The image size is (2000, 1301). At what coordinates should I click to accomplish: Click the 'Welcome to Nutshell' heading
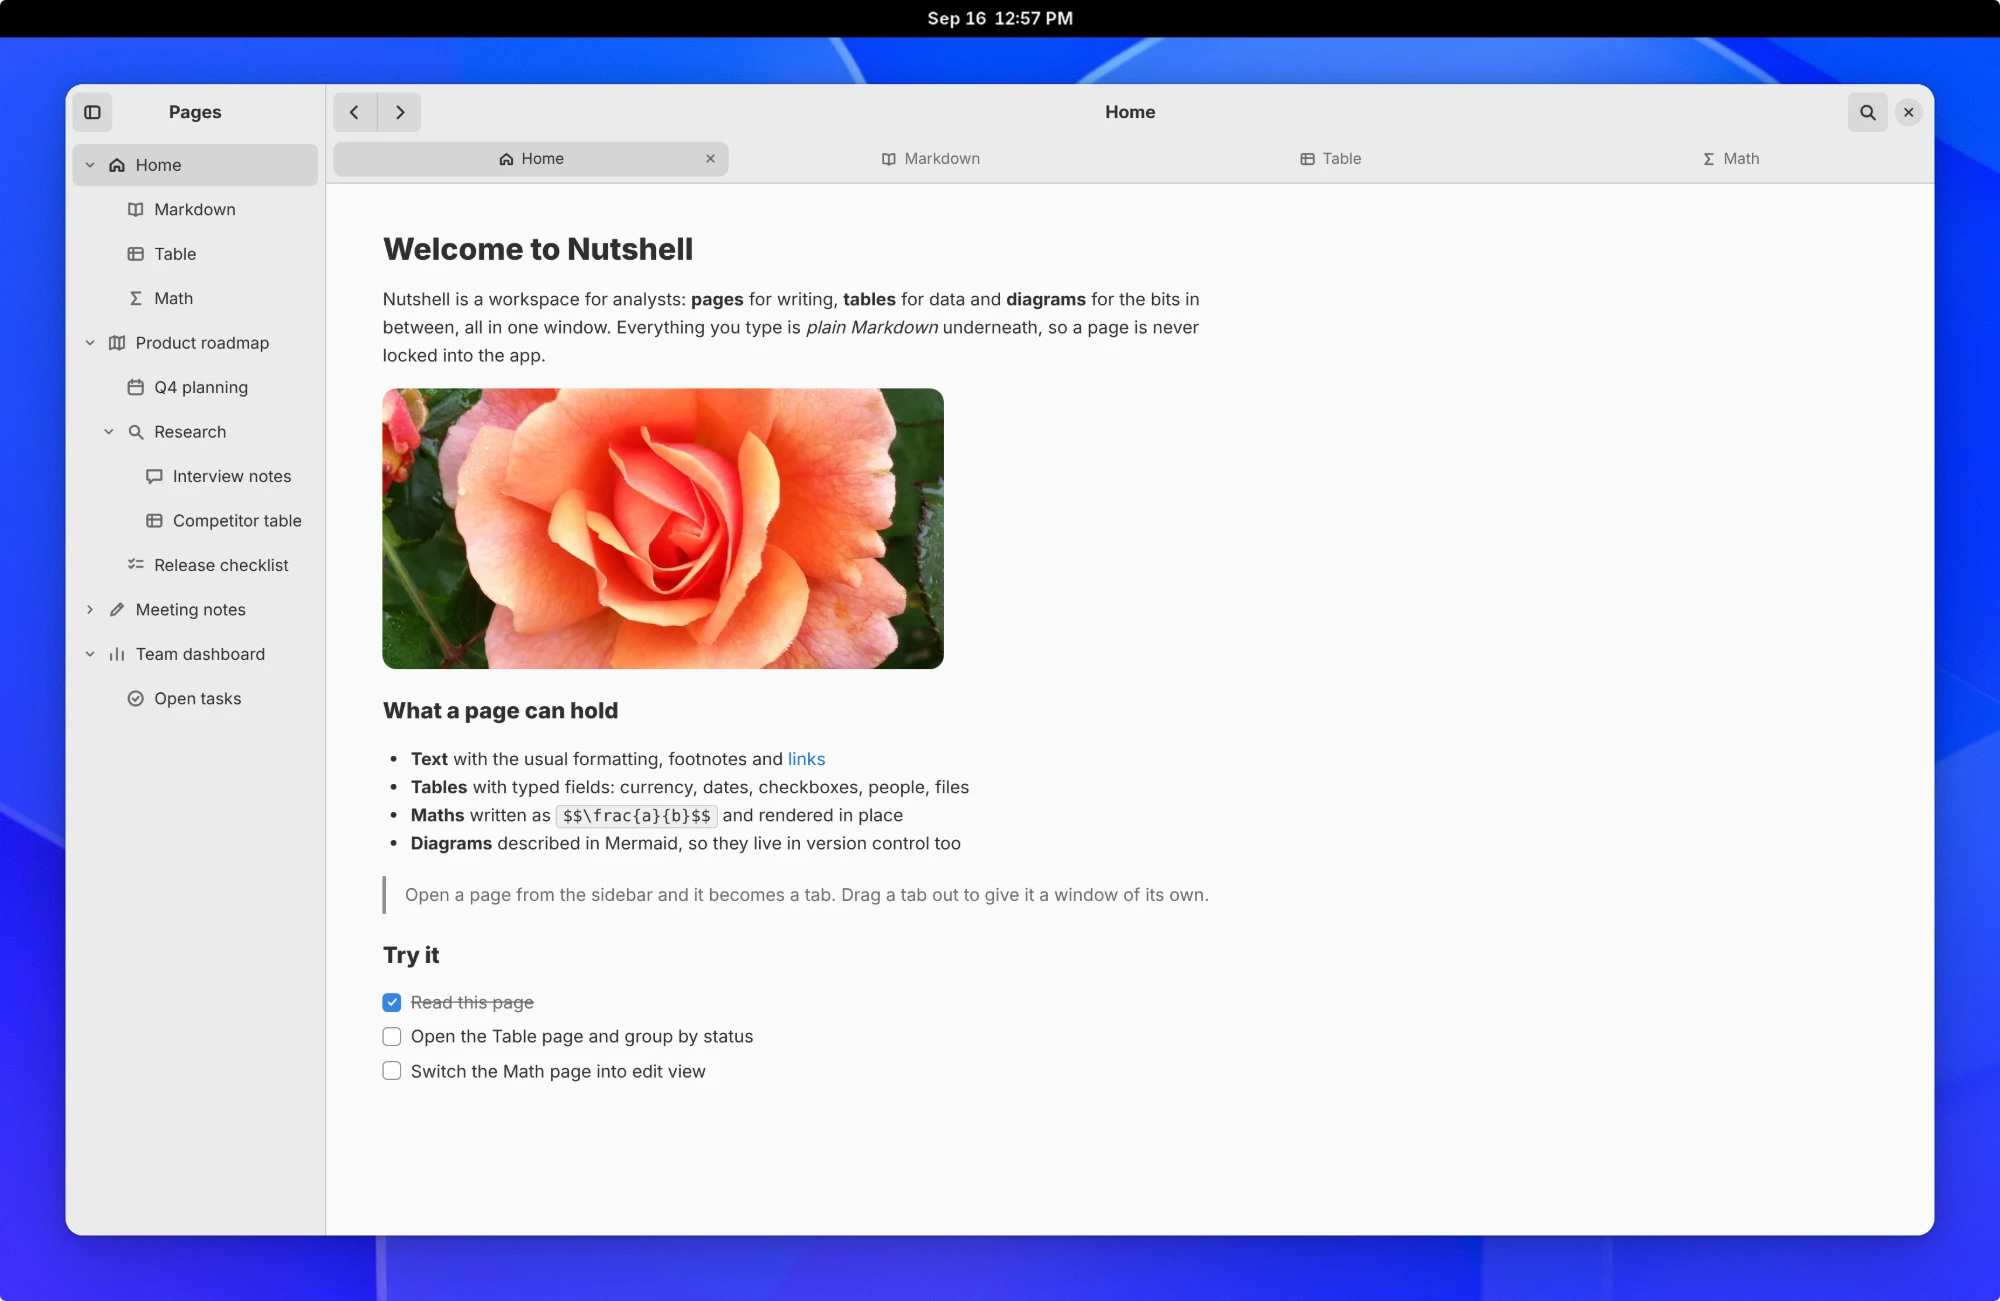click(538, 249)
